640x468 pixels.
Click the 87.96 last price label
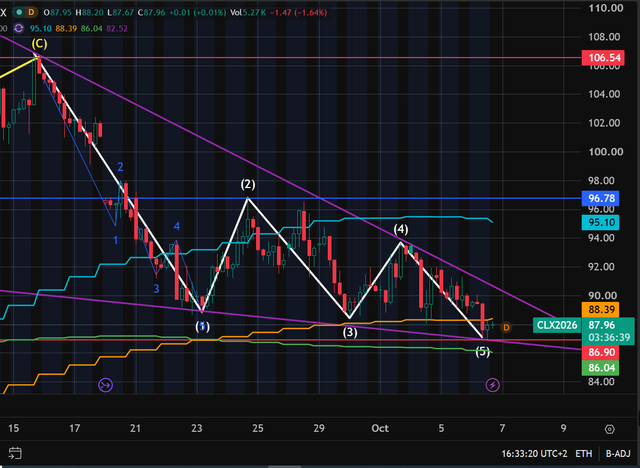tap(602, 325)
